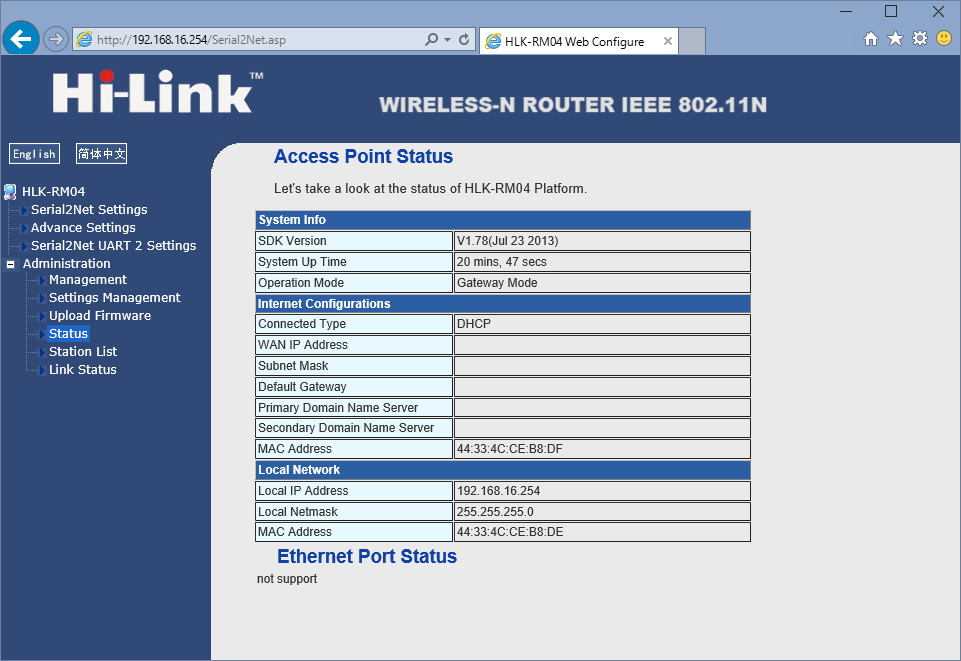Click the Local IP Address value 192.168.16.254

point(498,491)
